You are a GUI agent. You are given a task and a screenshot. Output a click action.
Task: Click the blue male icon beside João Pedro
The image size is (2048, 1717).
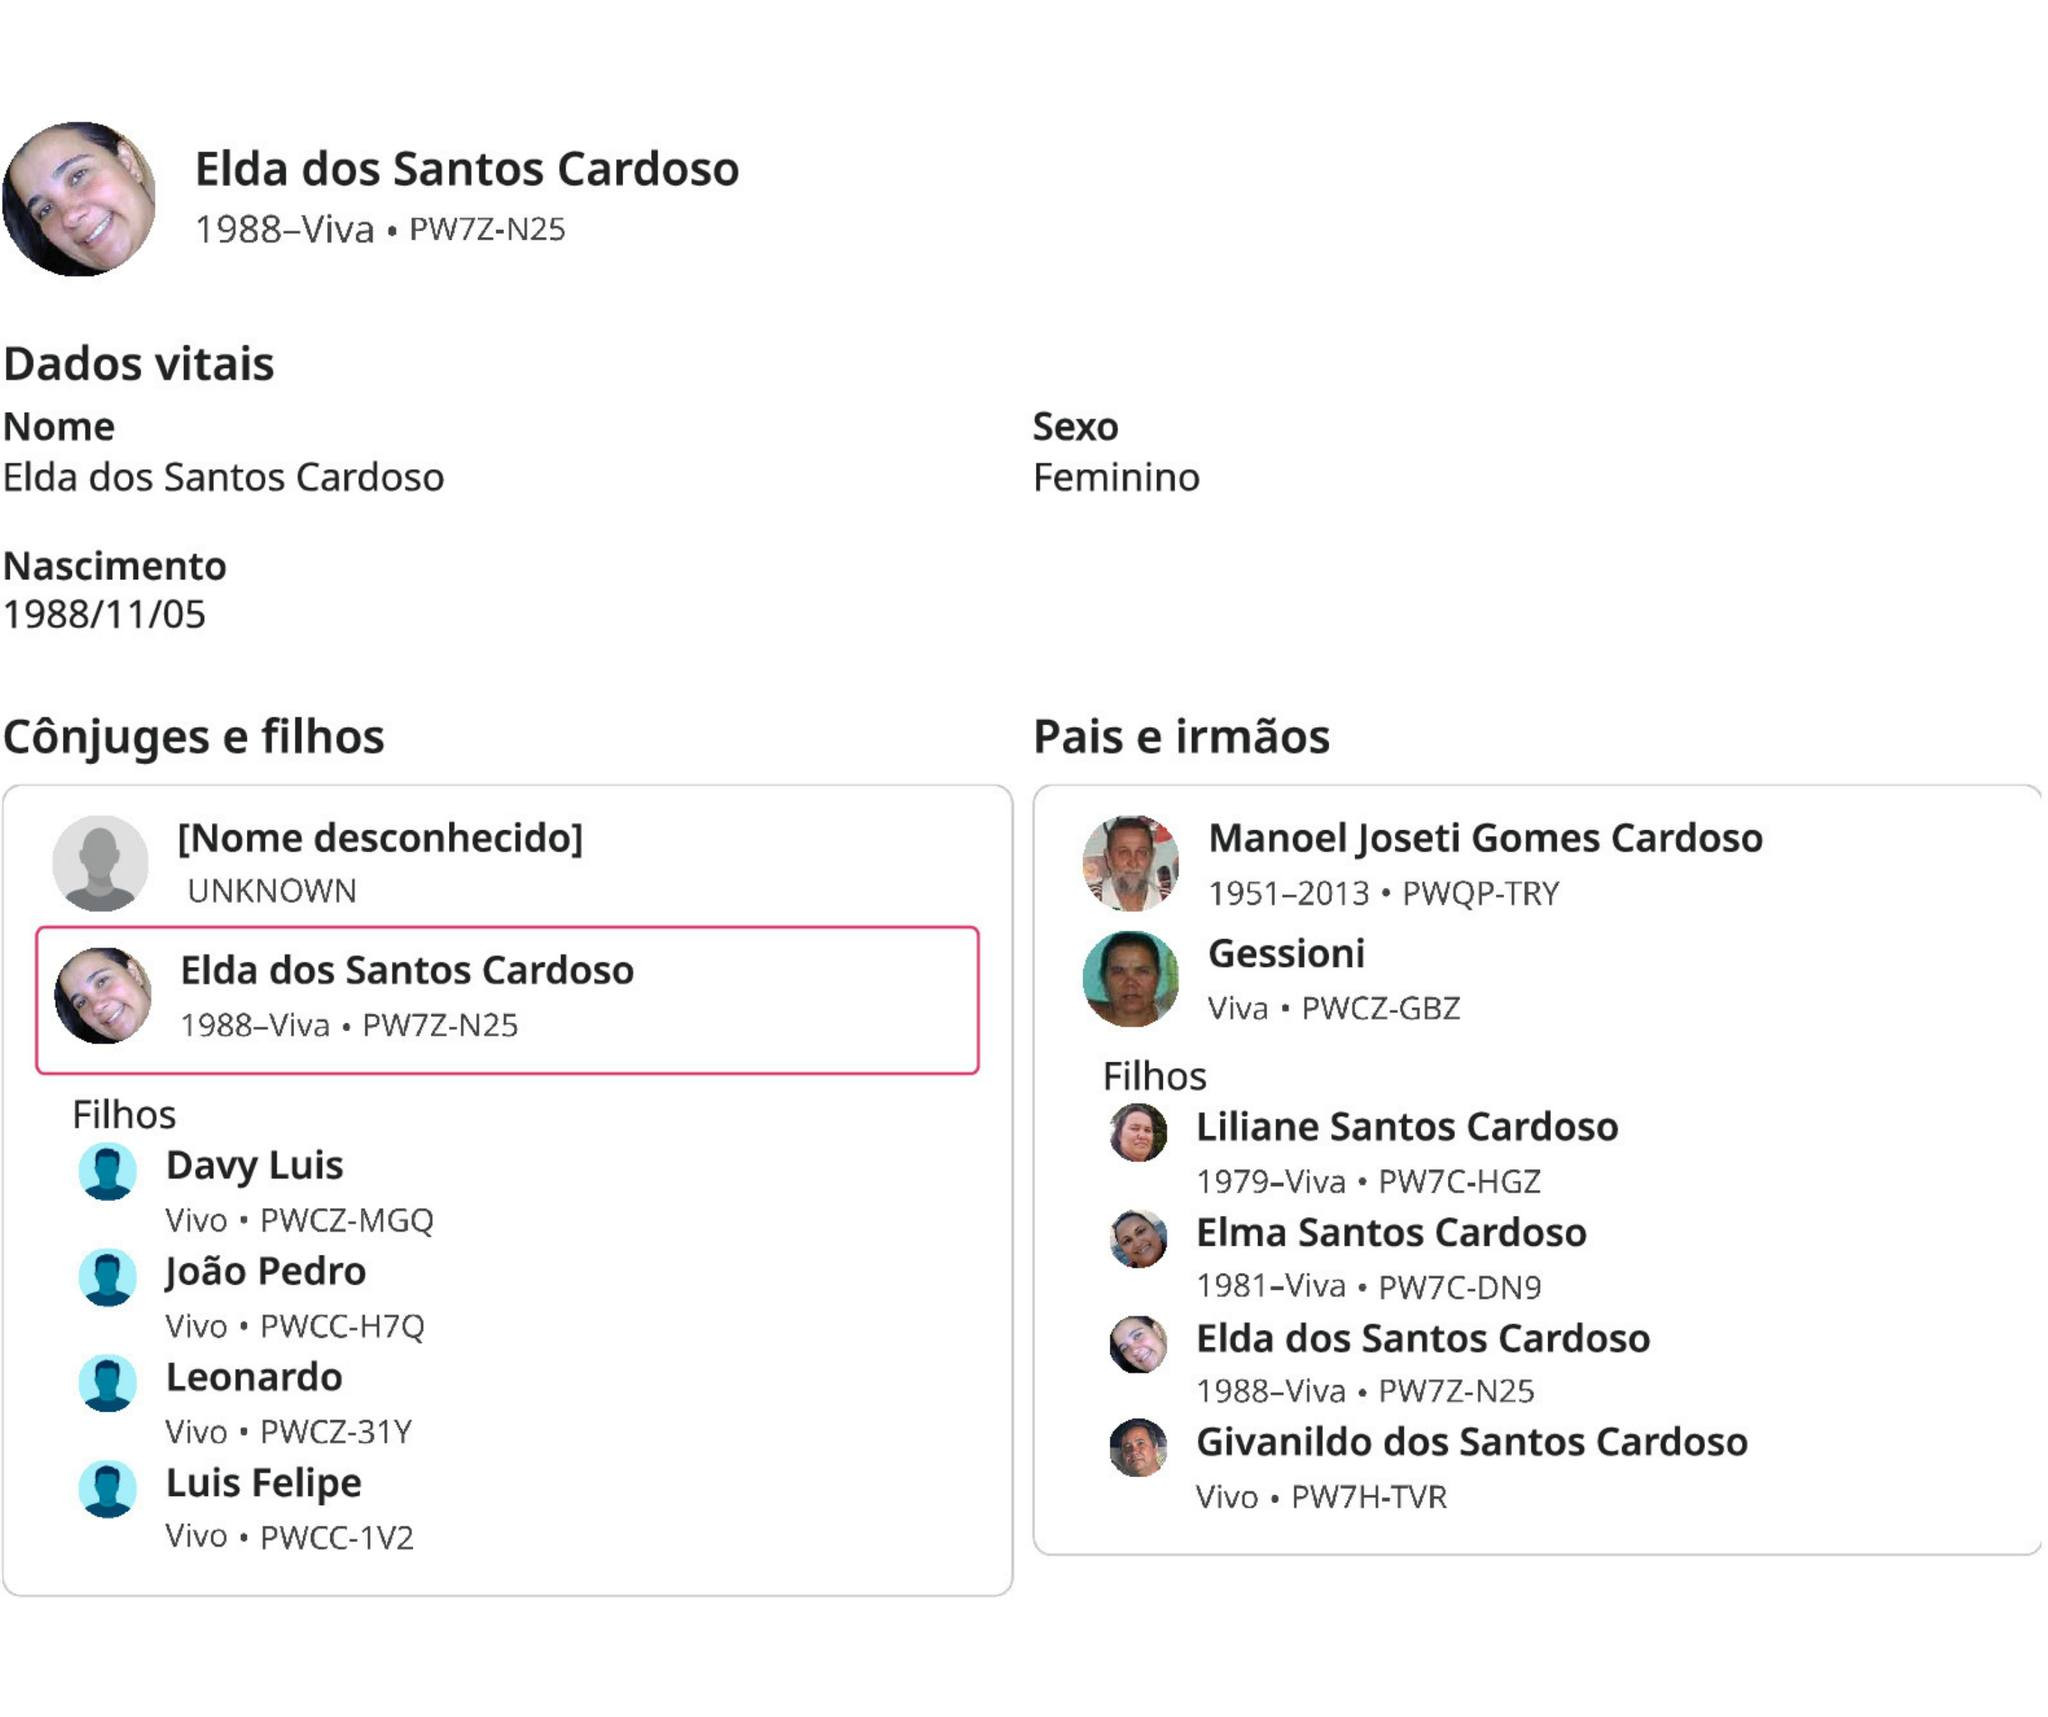(108, 1277)
